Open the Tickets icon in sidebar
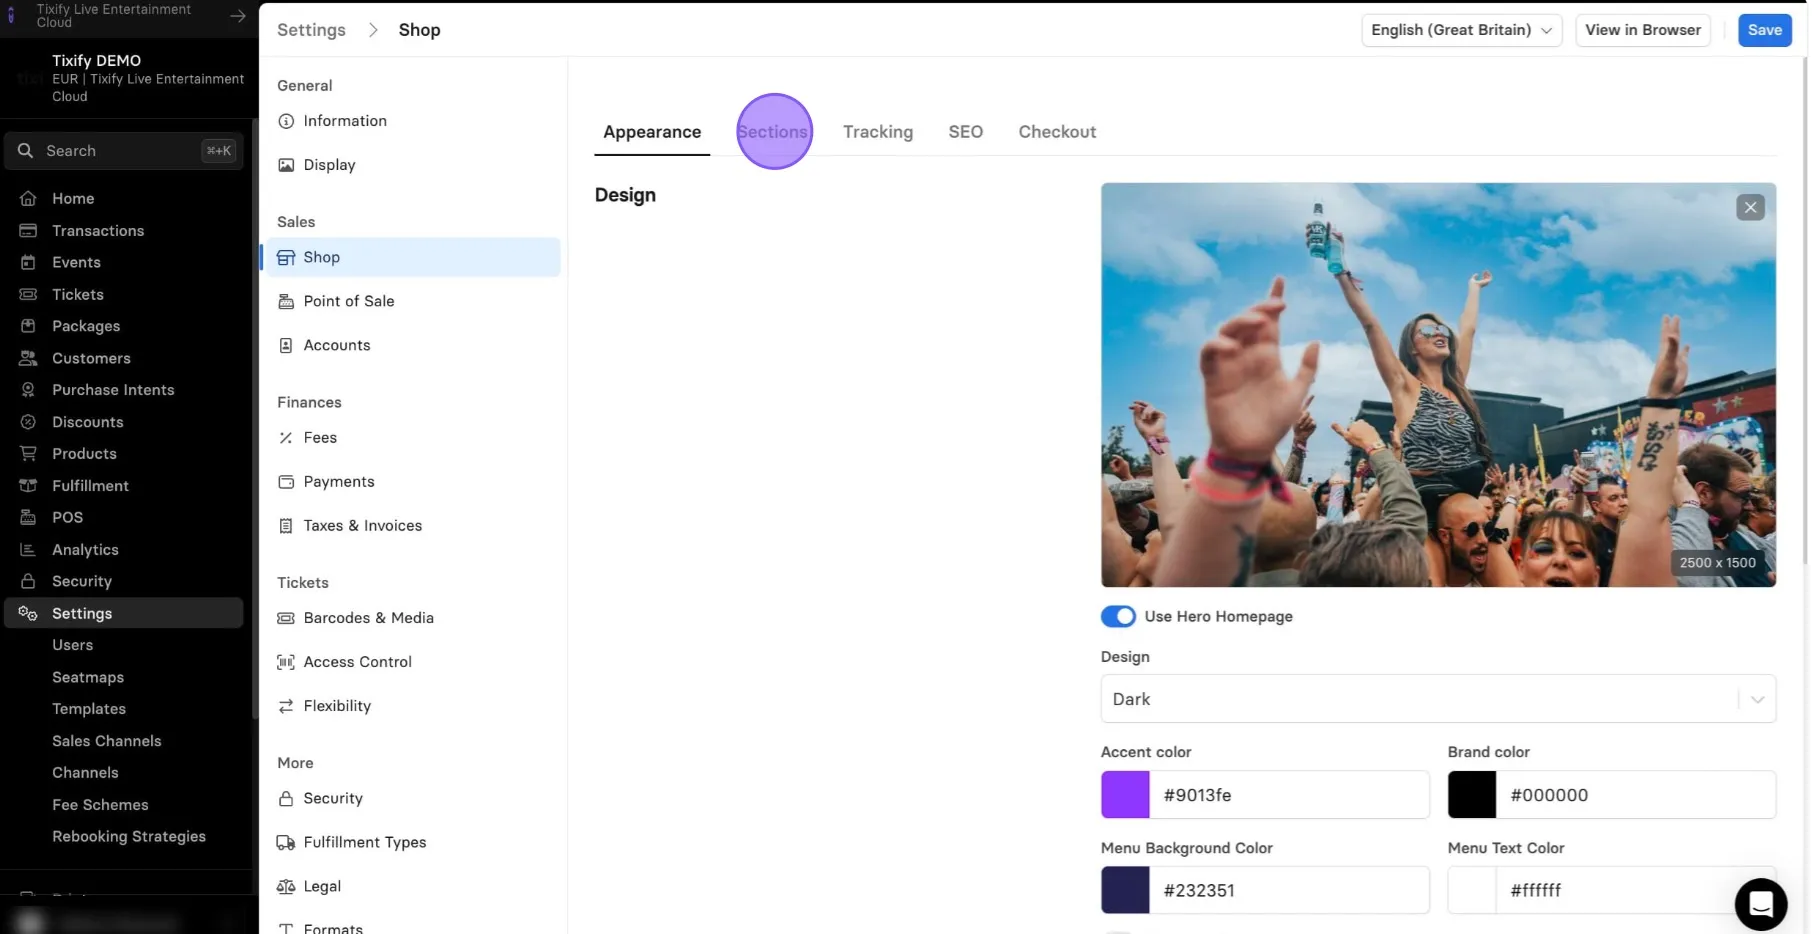Viewport: 1812px width, 934px height. pos(28,294)
